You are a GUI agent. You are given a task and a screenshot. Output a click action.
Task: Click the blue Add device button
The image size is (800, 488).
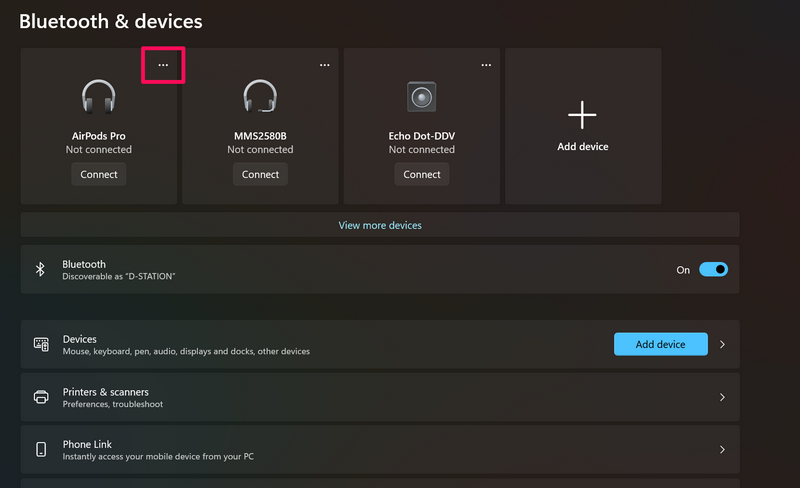(x=660, y=345)
